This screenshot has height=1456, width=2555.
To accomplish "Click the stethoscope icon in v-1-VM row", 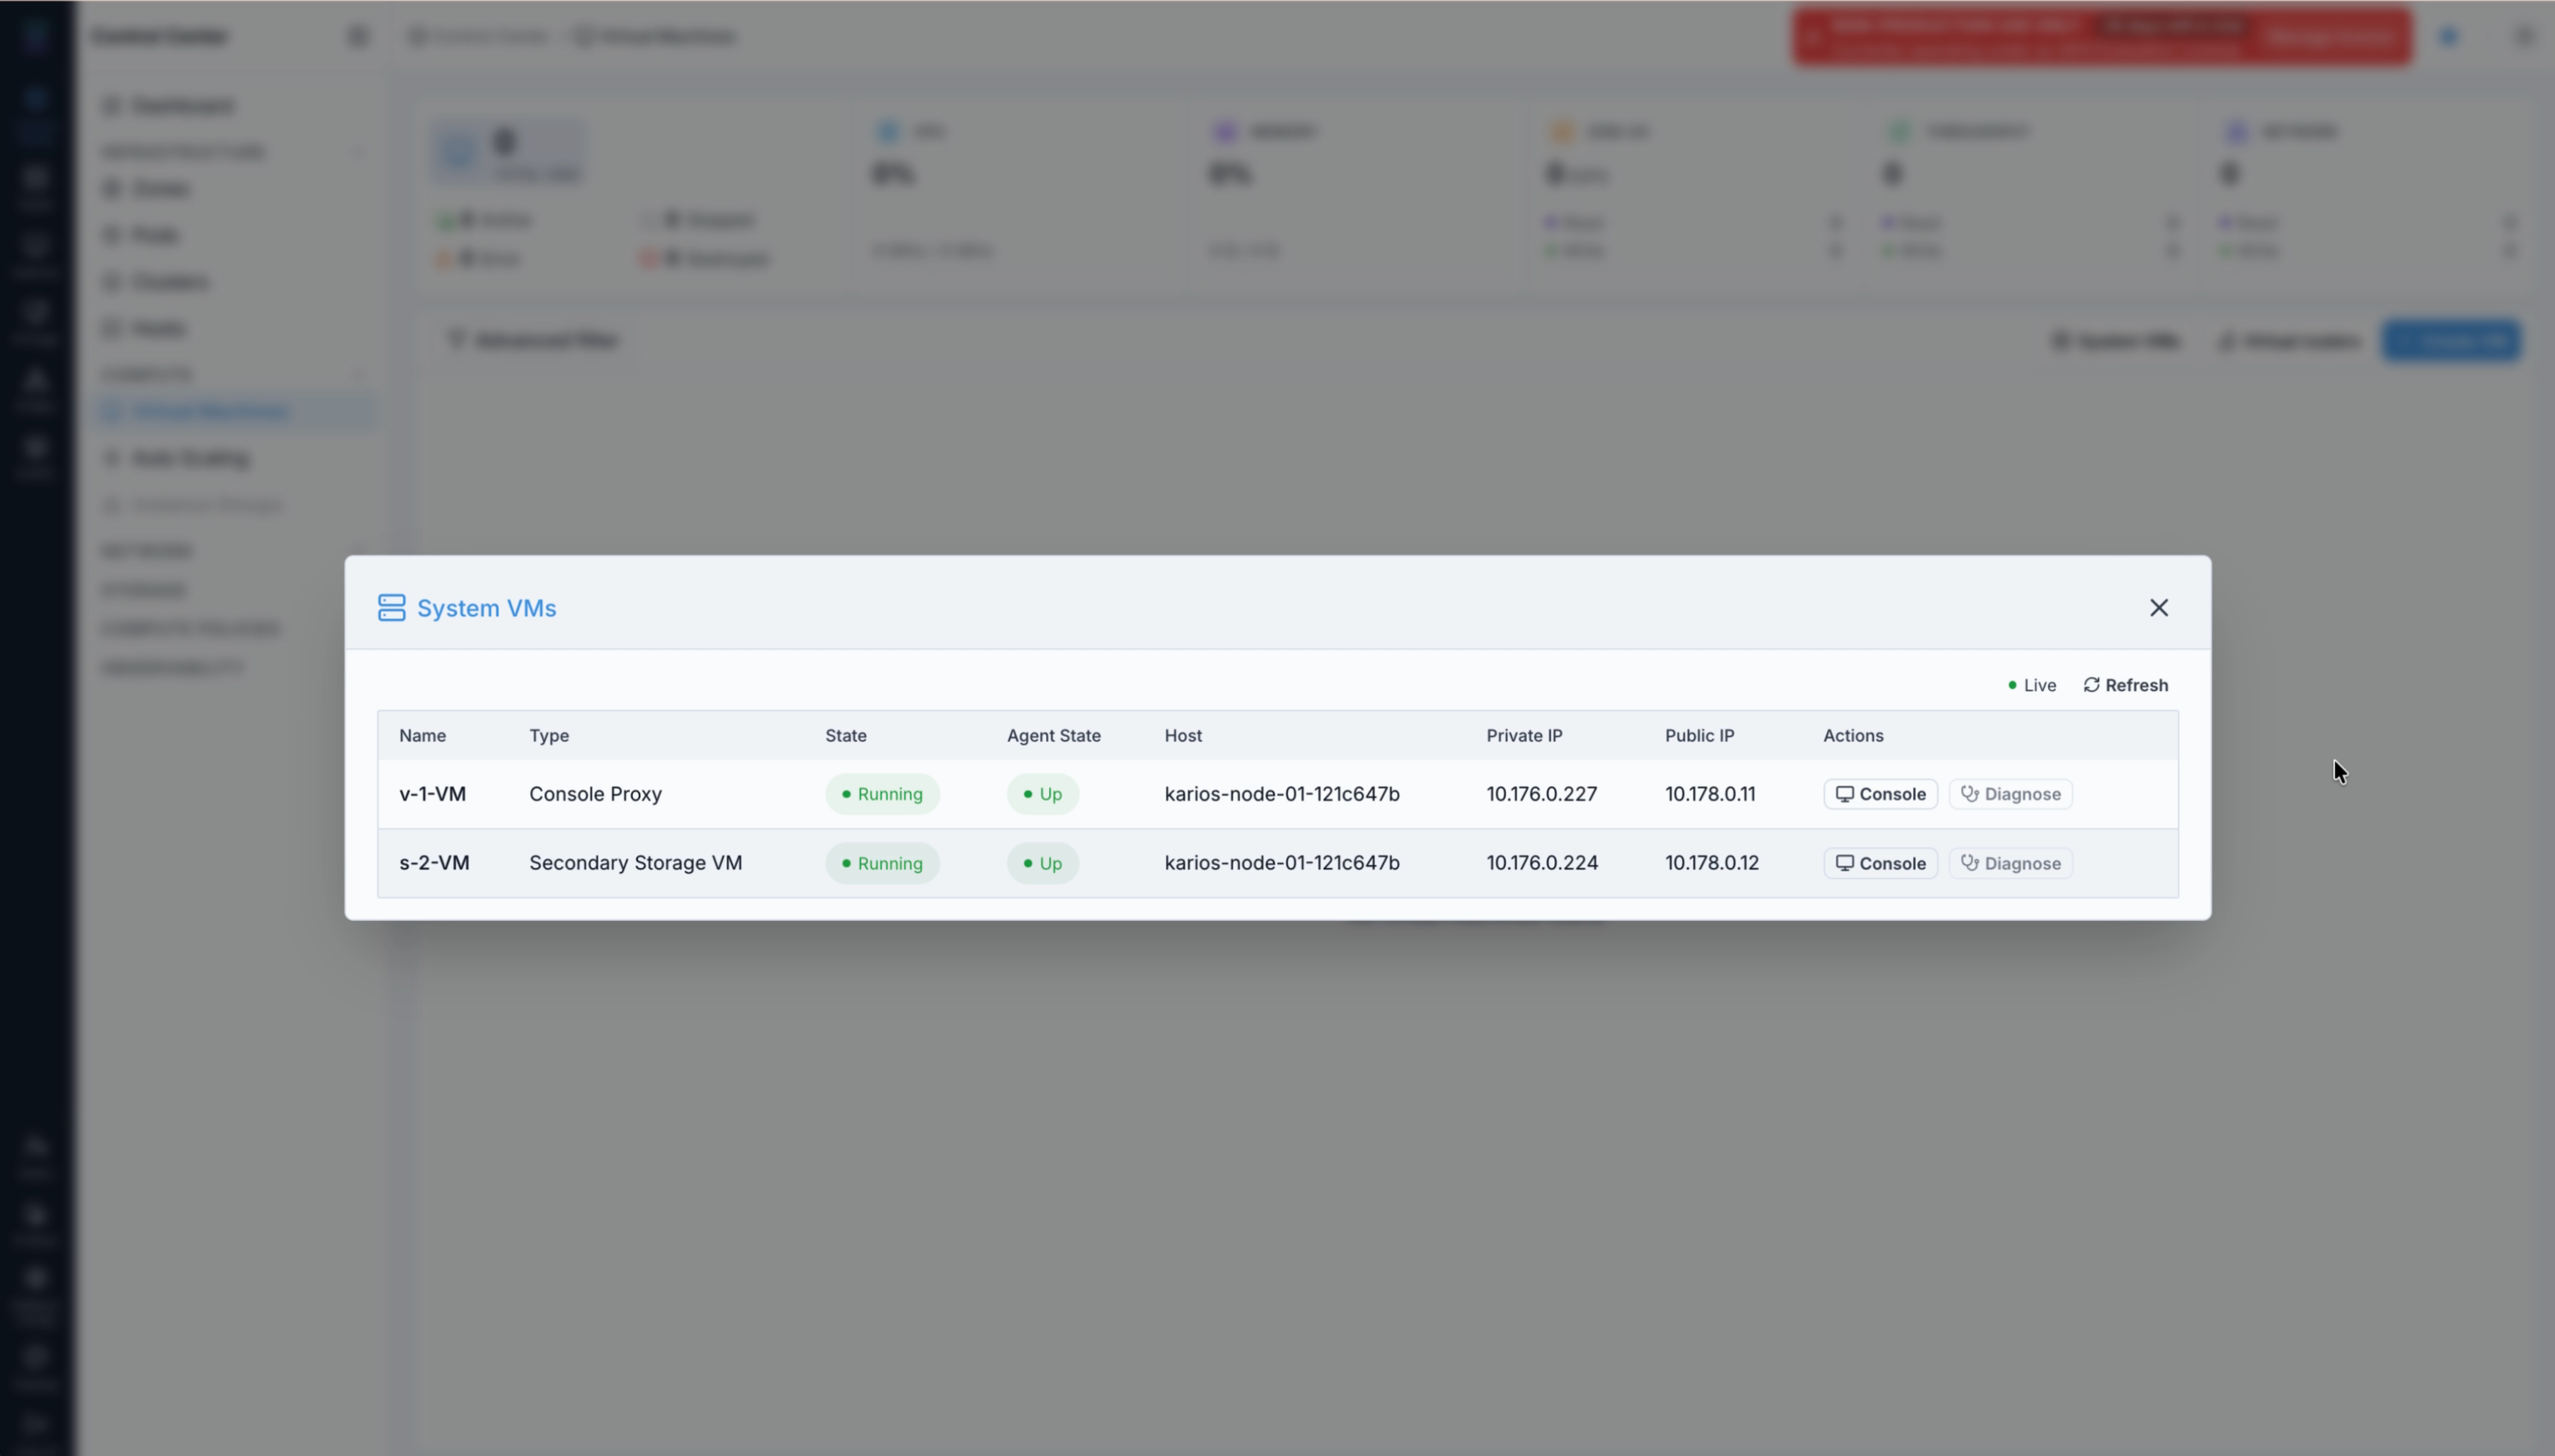I will point(1969,794).
